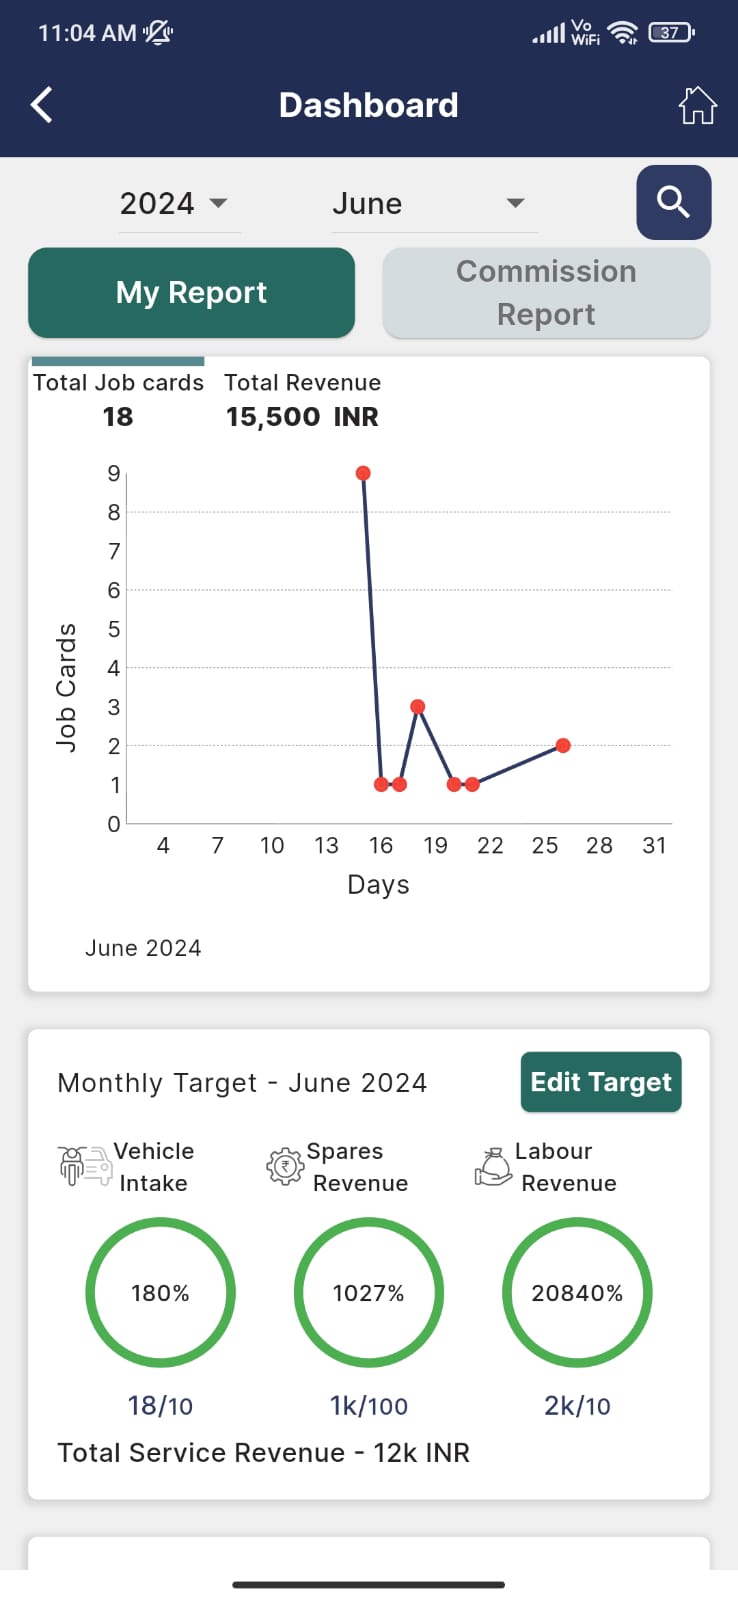Tap the highest chart point at 9
Viewport: 738px width, 1600px height.
tap(363, 473)
